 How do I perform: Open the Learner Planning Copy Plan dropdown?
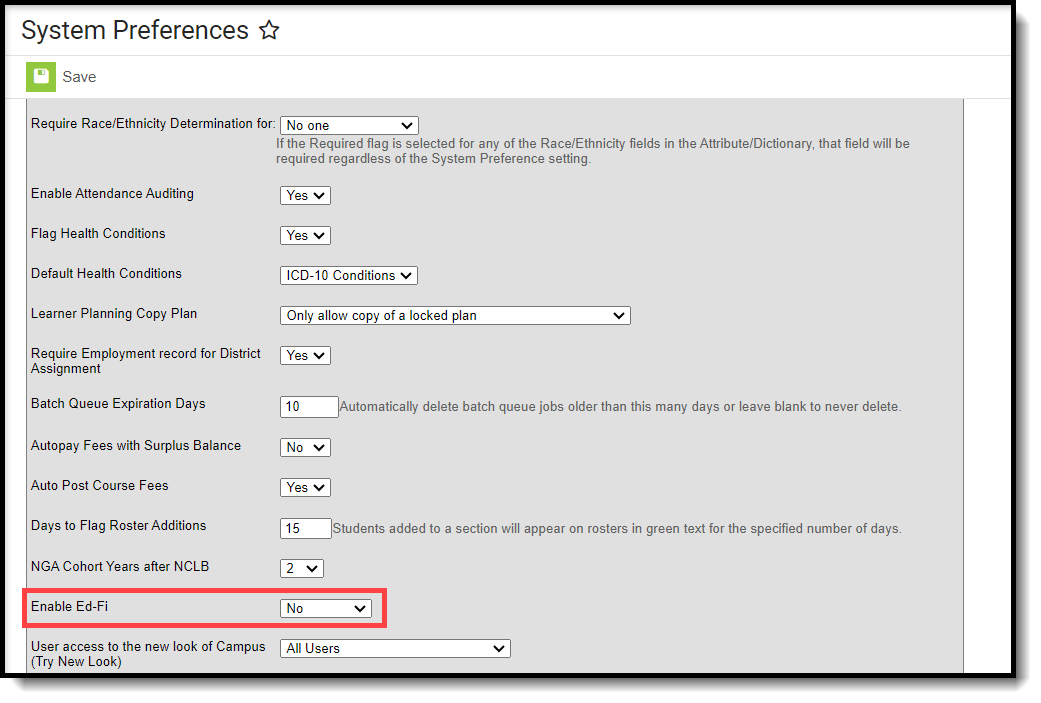(455, 315)
